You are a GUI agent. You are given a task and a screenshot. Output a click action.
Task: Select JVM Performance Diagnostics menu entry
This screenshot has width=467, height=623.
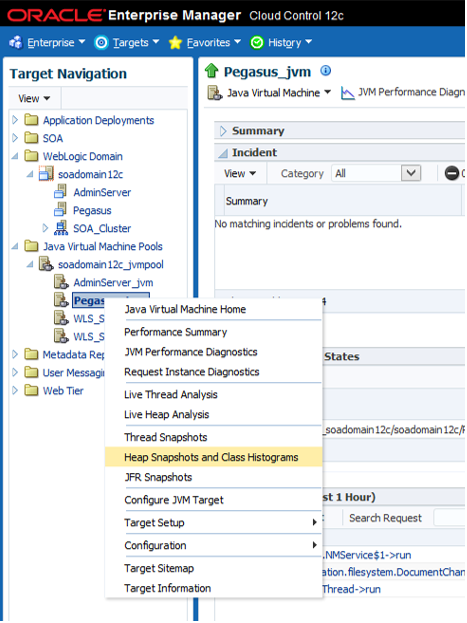[191, 352]
